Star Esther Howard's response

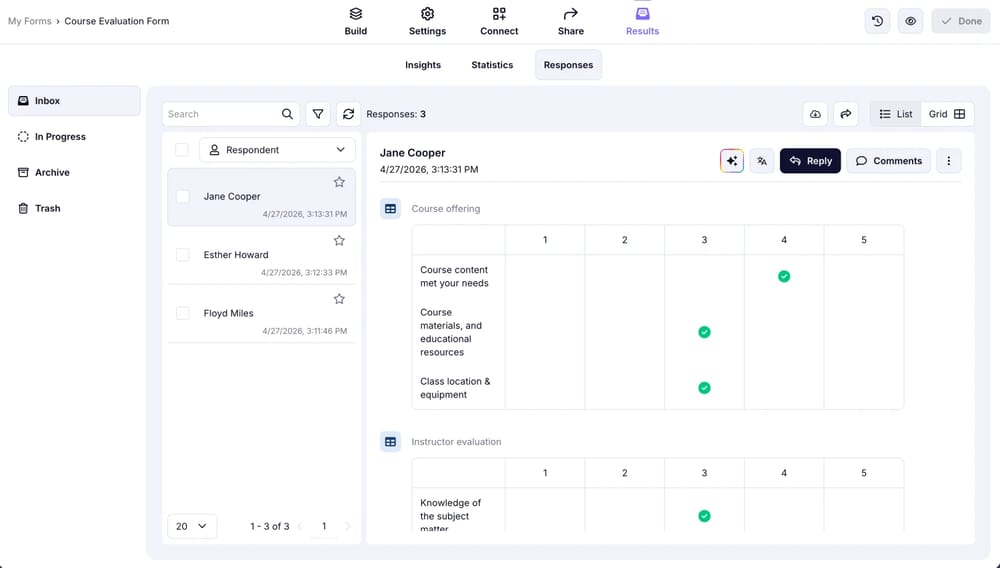[339, 240]
